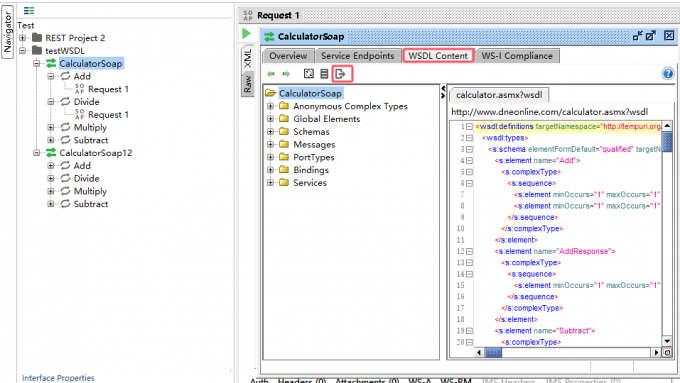The height and width of the screenshot is (383, 680).
Task: Click the Test workspace label in navigator
Action: click(26, 26)
